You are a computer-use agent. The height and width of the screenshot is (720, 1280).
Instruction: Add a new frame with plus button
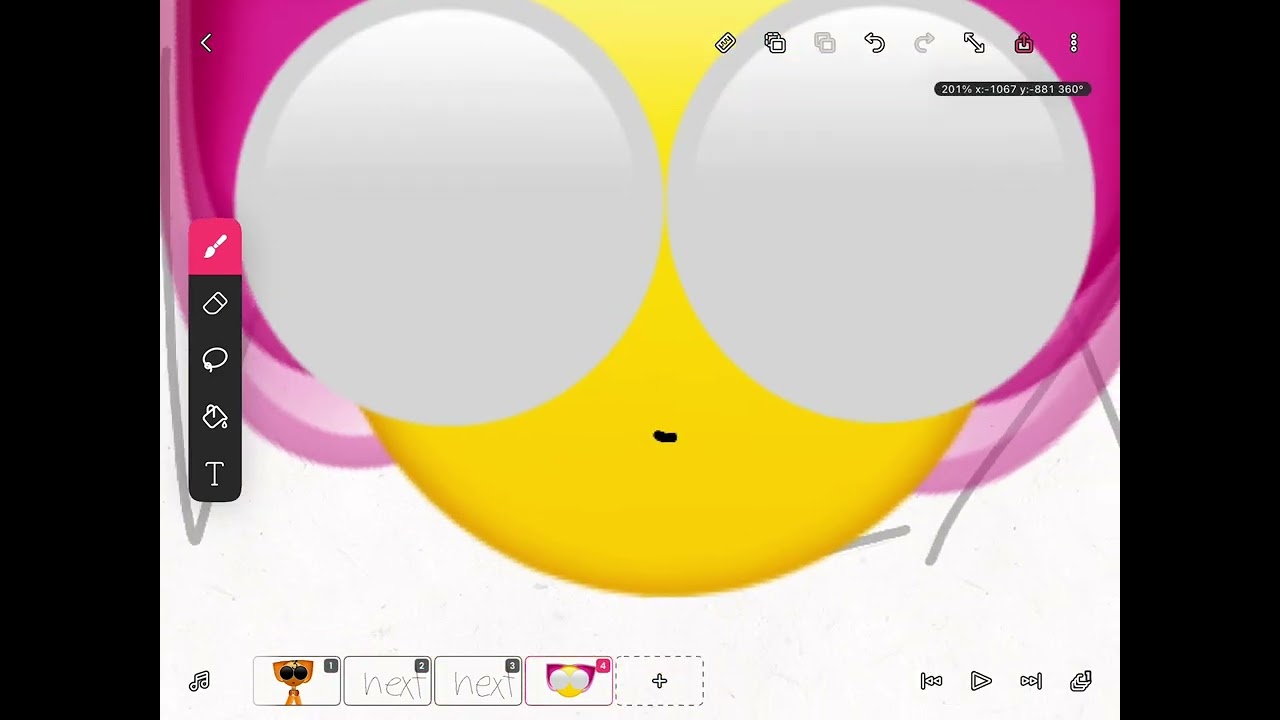(659, 681)
